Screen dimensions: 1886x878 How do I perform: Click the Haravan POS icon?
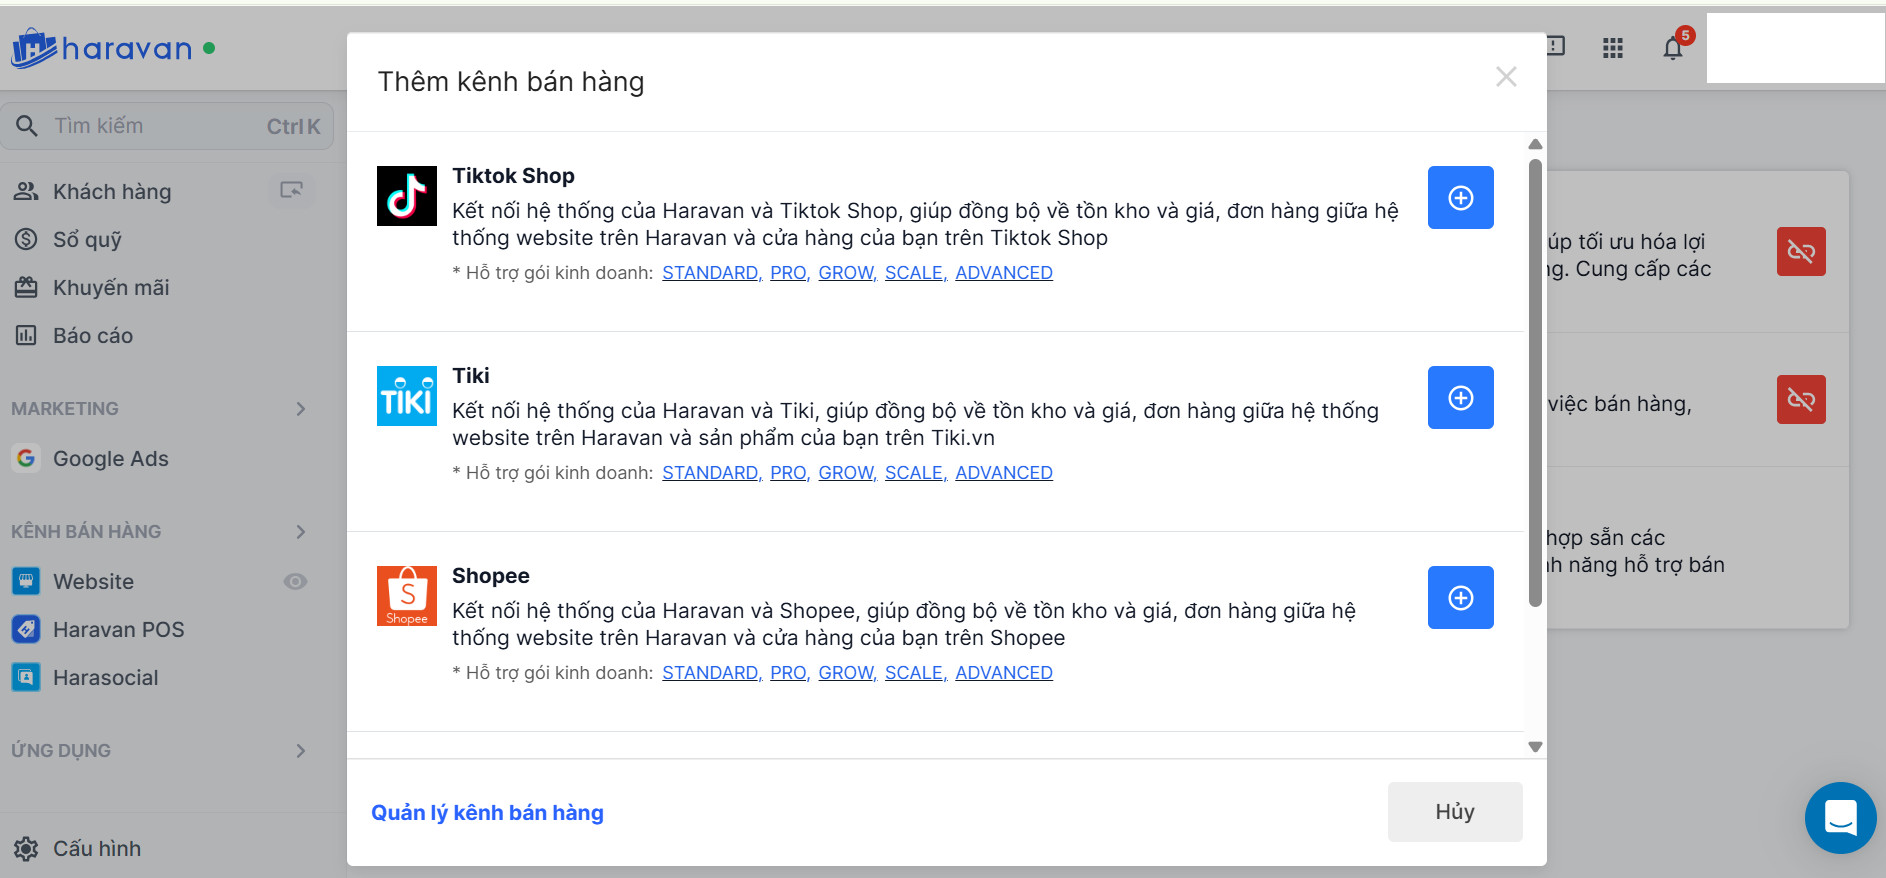tap(26, 629)
